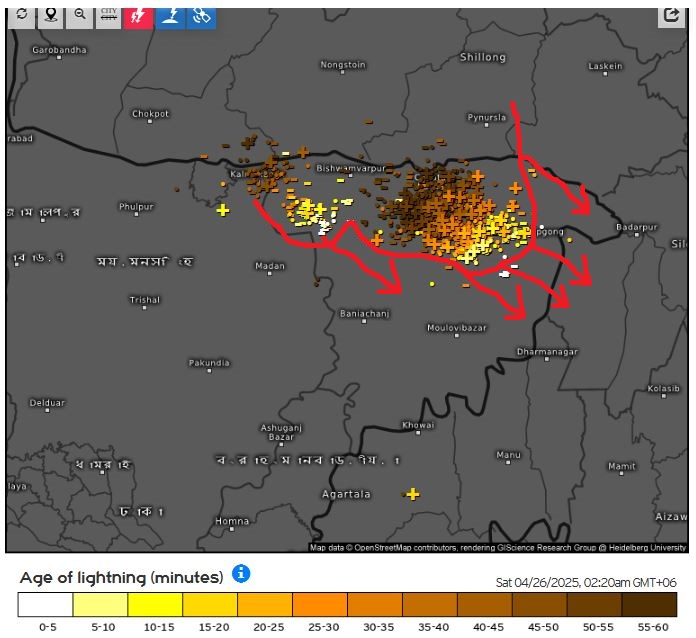Open the GIScience Research Group link
The width and height of the screenshot is (696, 638).
tap(541, 548)
